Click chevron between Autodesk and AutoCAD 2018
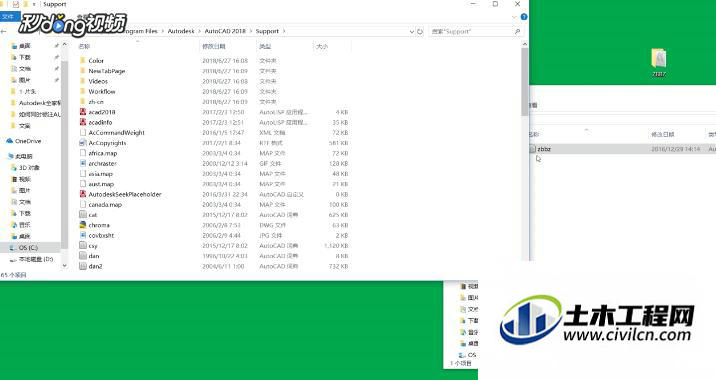Viewport: 716px width, 380px height. tap(199, 31)
